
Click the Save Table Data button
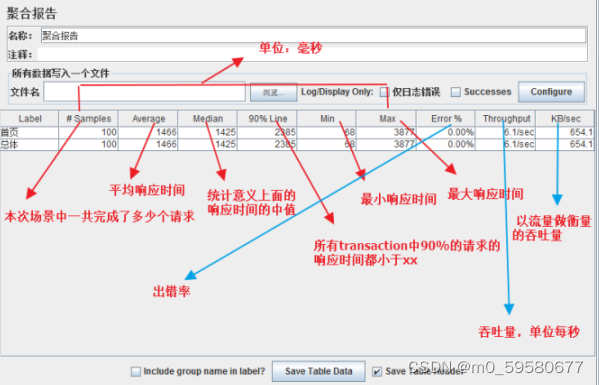click(x=319, y=371)
